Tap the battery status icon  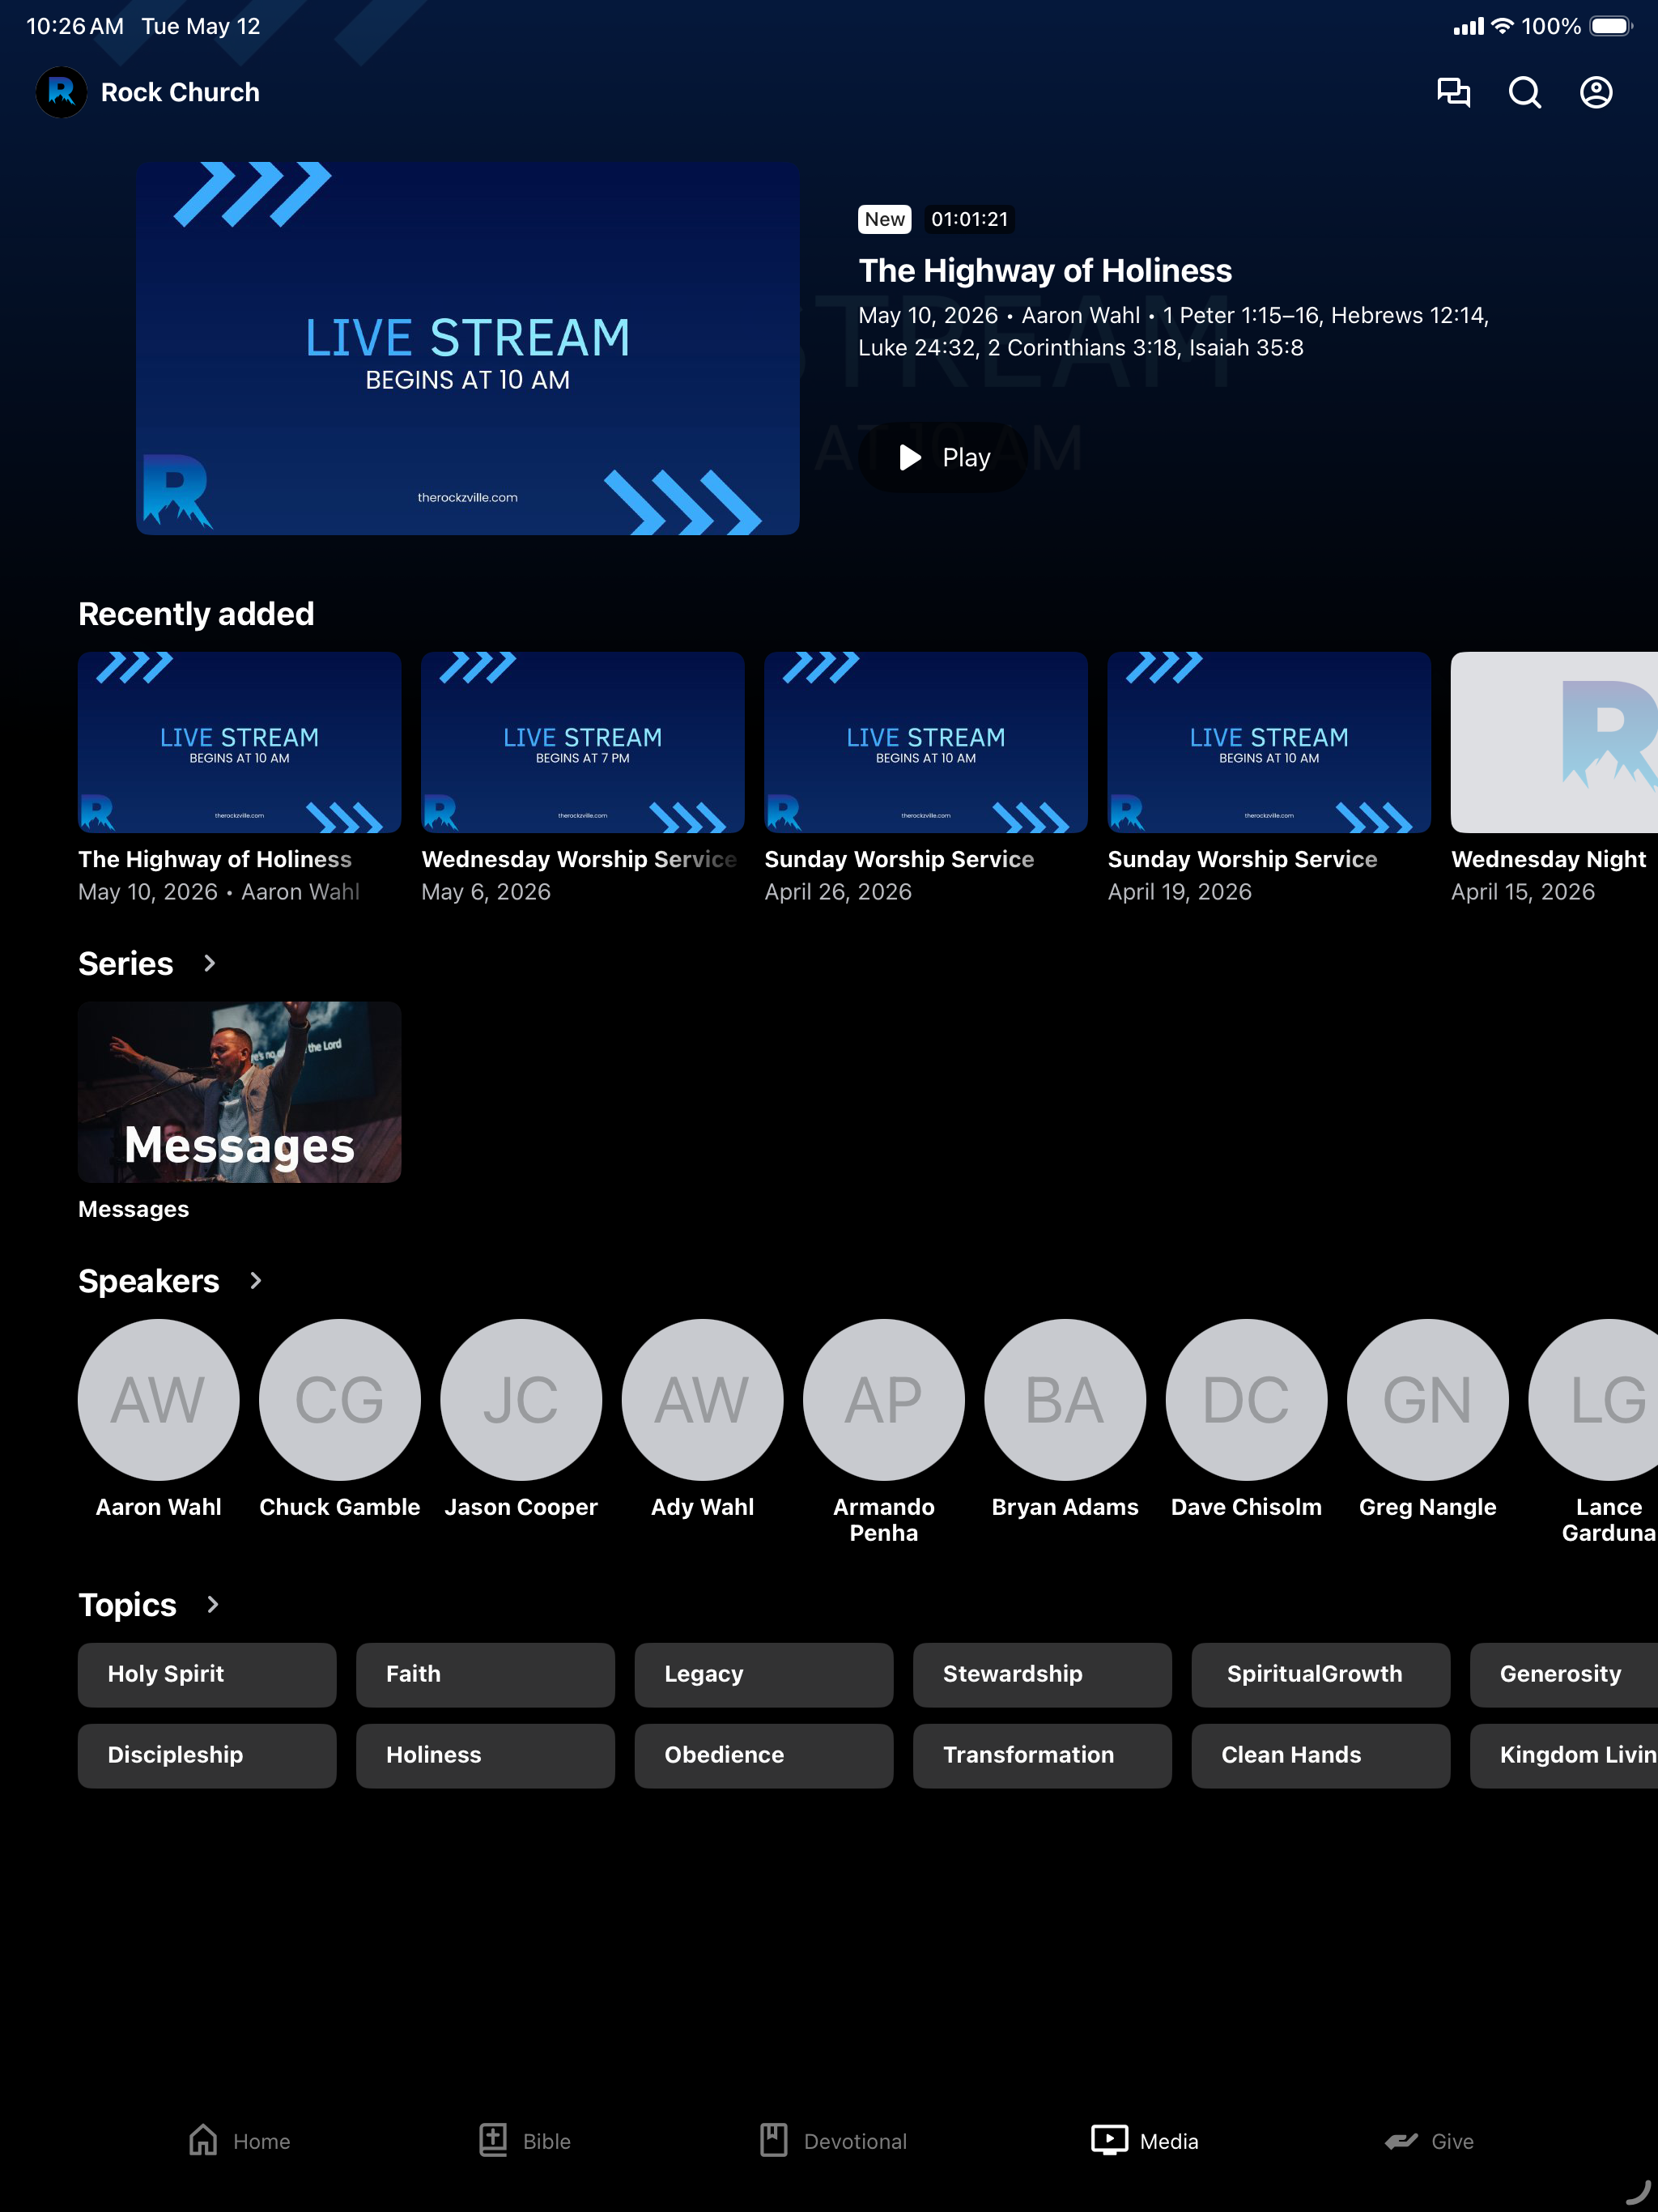1611,26
